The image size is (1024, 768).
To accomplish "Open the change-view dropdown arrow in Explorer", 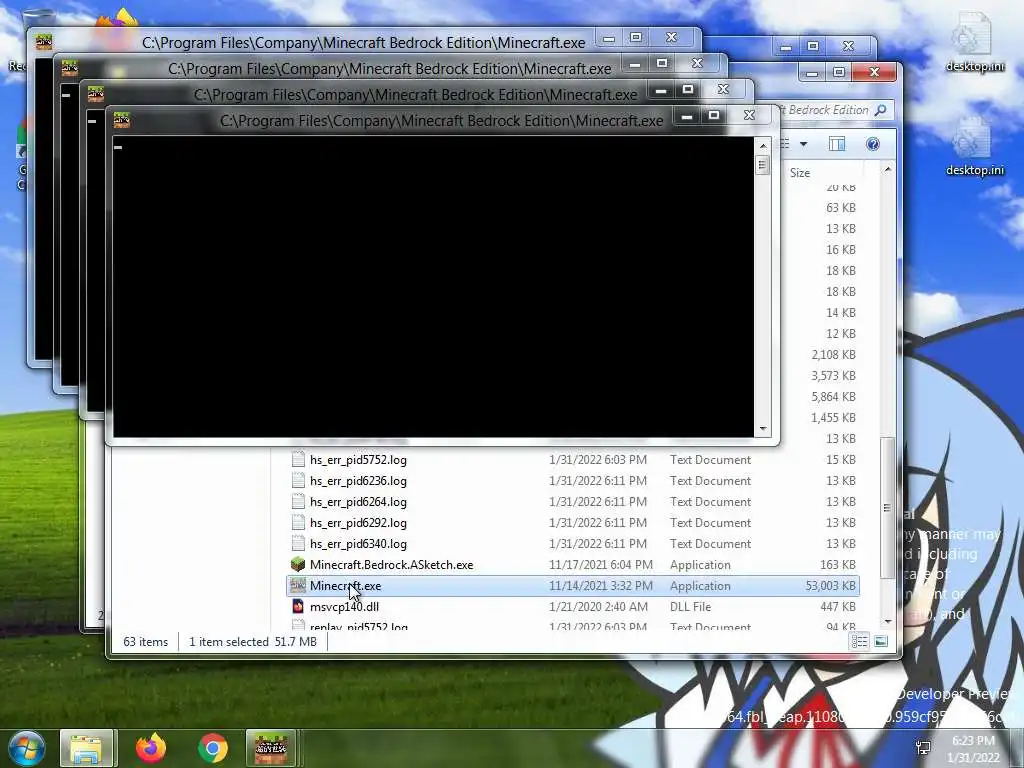I will coord(804,144).
